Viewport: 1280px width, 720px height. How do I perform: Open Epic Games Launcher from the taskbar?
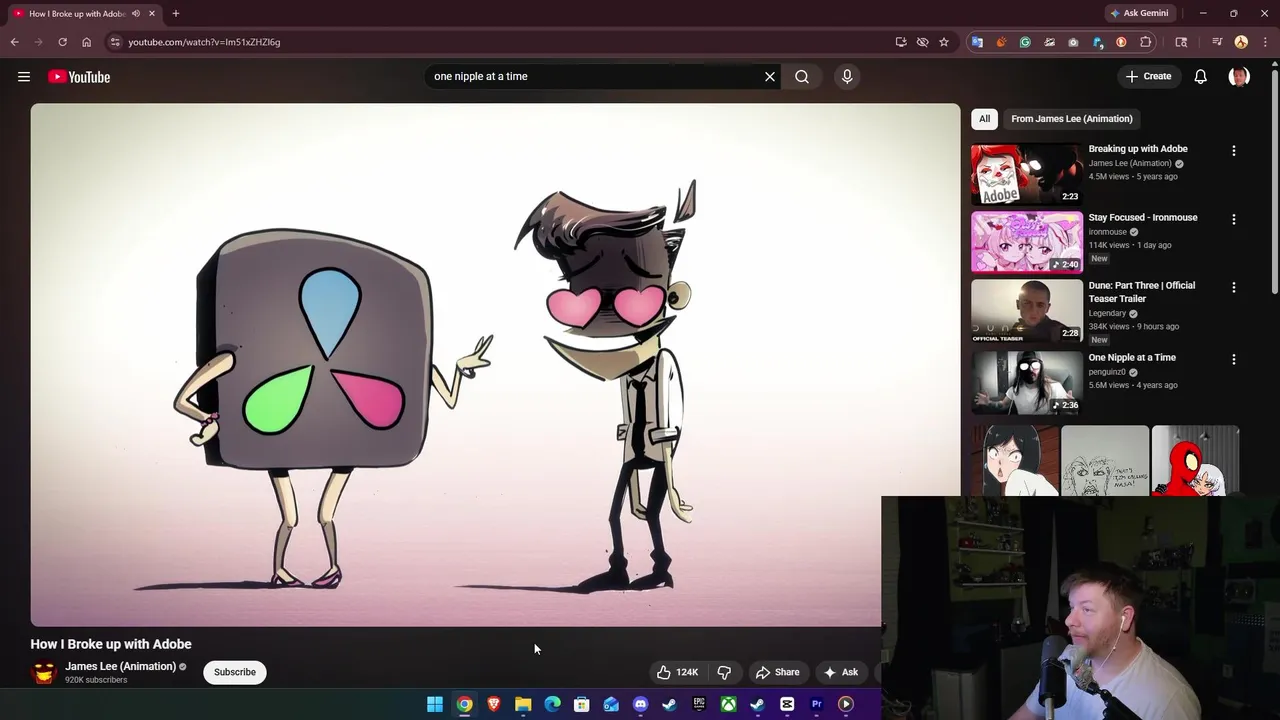(x=699, y=704)
